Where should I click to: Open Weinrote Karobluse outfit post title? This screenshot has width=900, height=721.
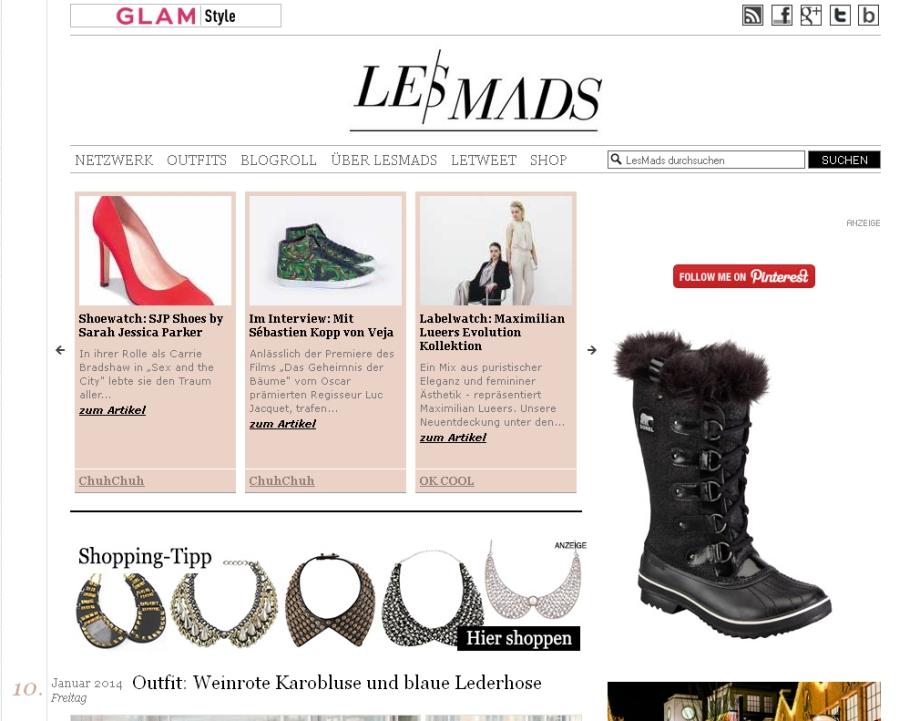point(337,683)
